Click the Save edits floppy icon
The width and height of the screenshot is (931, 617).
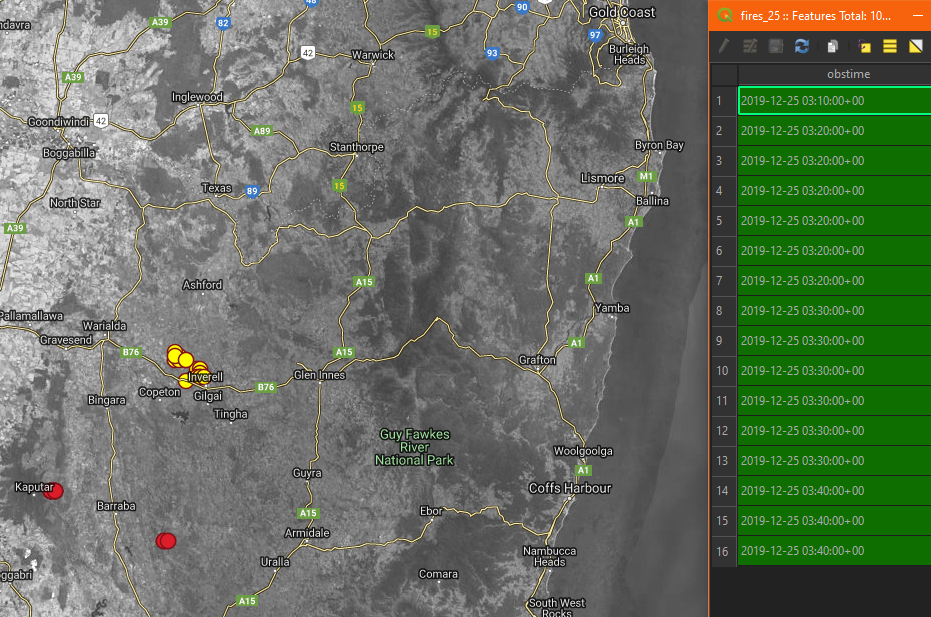[775, 46]
